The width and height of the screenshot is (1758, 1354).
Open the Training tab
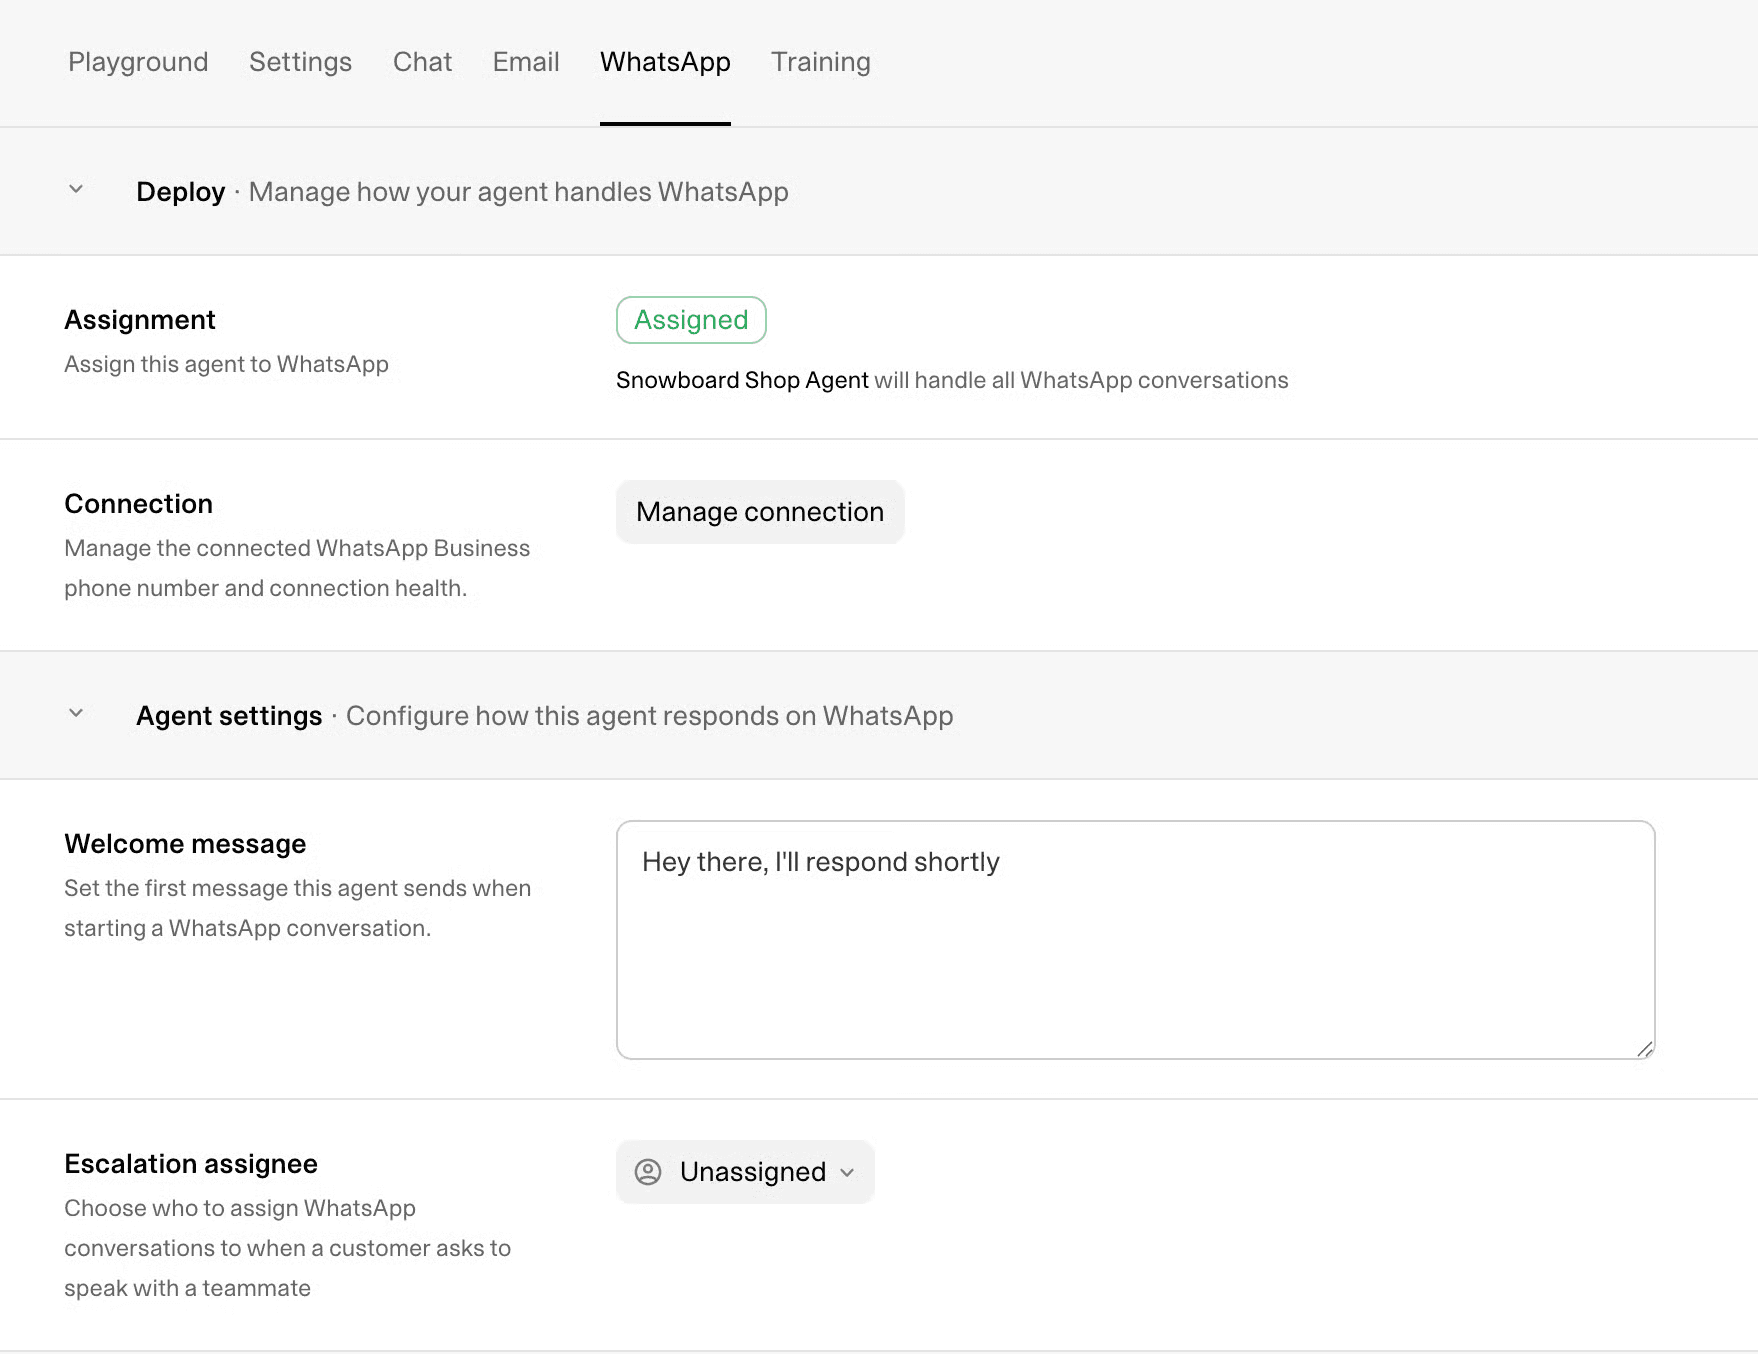[821, 62]
